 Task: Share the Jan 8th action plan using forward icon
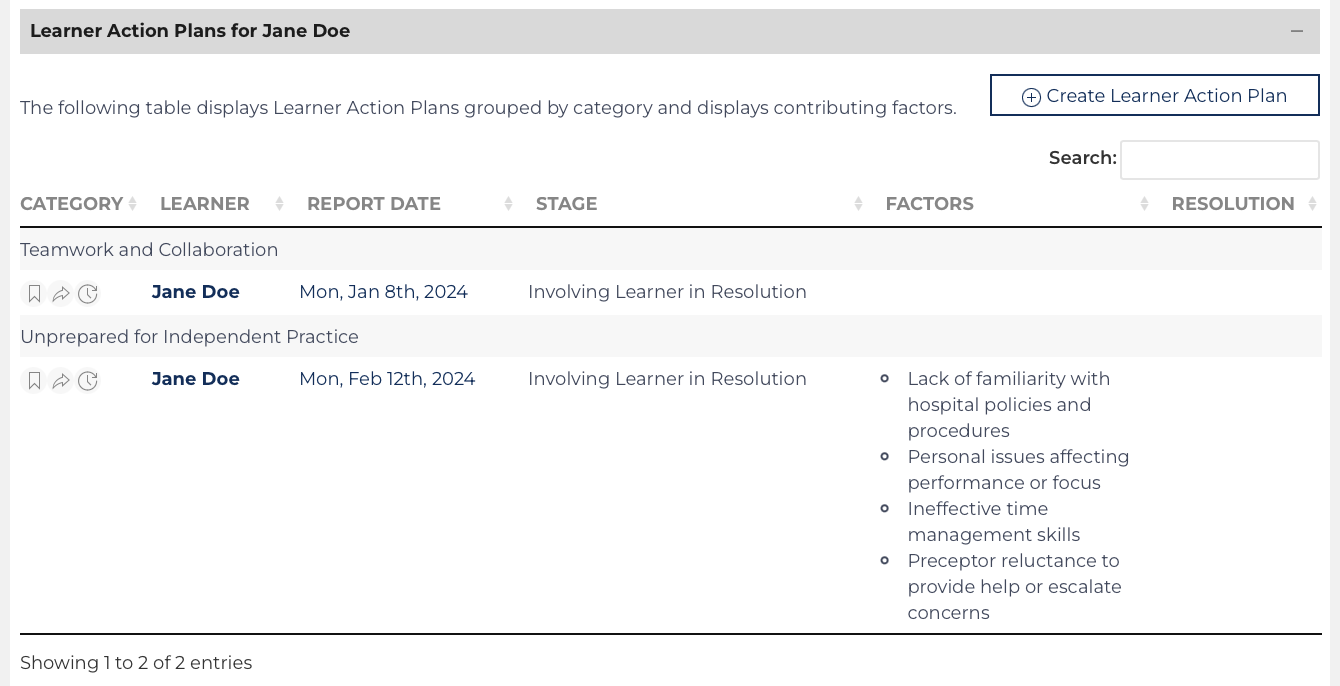60,293
